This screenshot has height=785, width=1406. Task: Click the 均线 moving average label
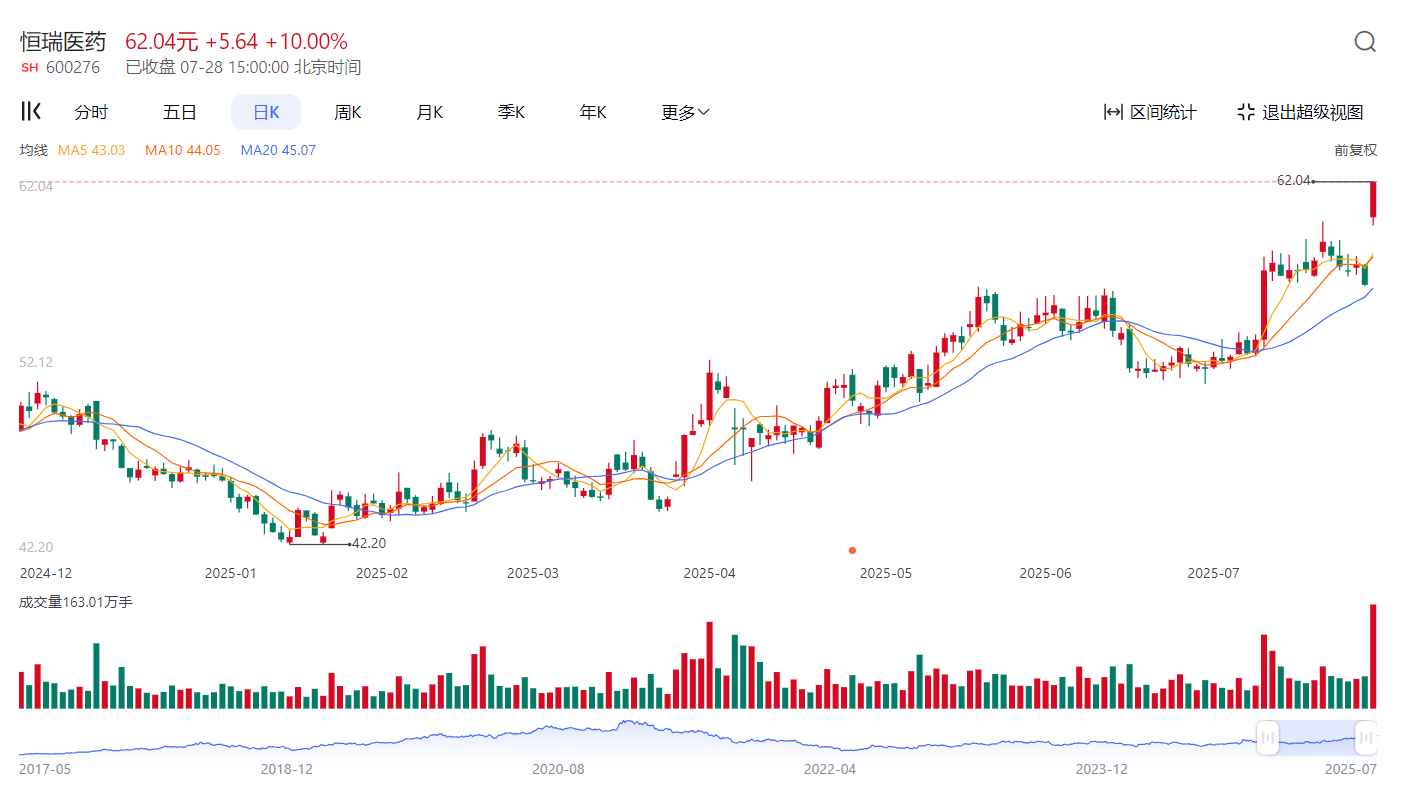34,150
